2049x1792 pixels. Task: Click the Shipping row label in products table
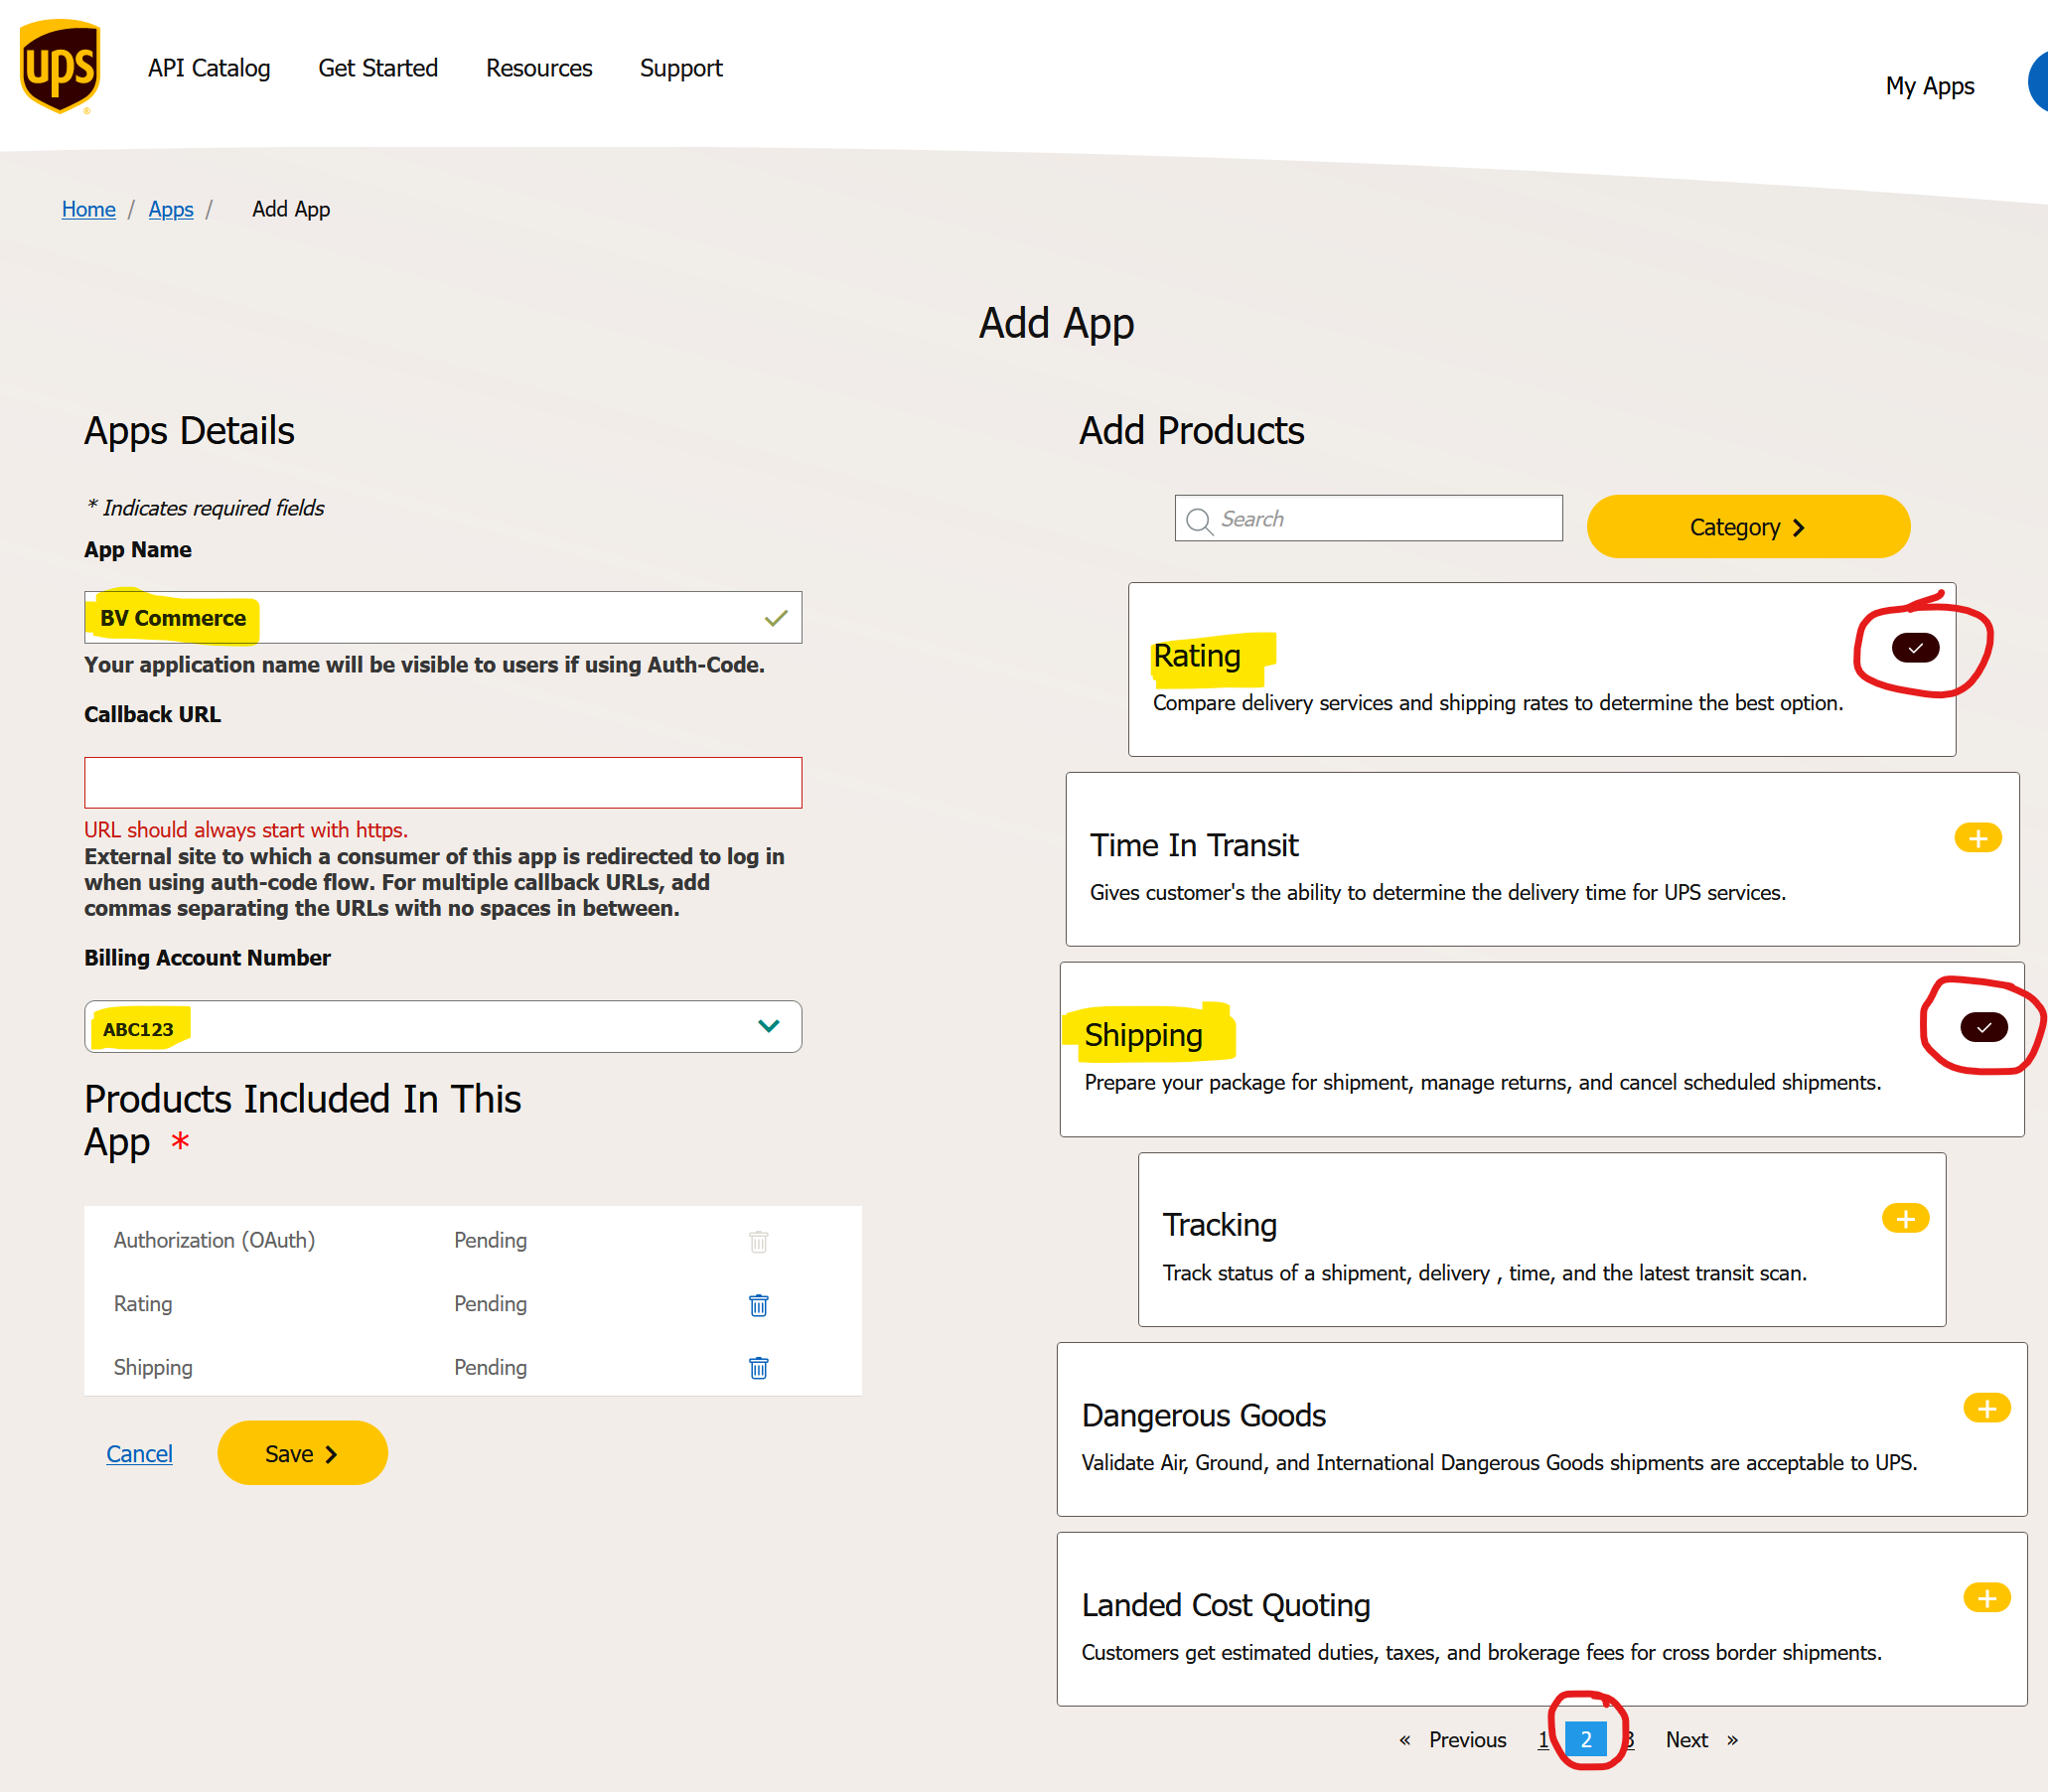pos(153,1368)
